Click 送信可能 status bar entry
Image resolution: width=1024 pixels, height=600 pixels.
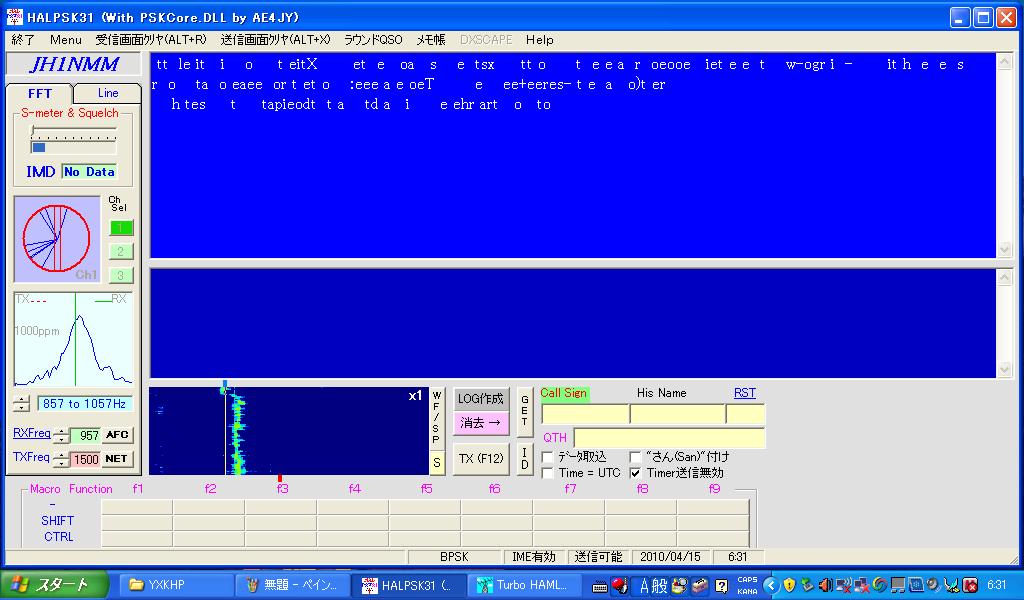598,557
